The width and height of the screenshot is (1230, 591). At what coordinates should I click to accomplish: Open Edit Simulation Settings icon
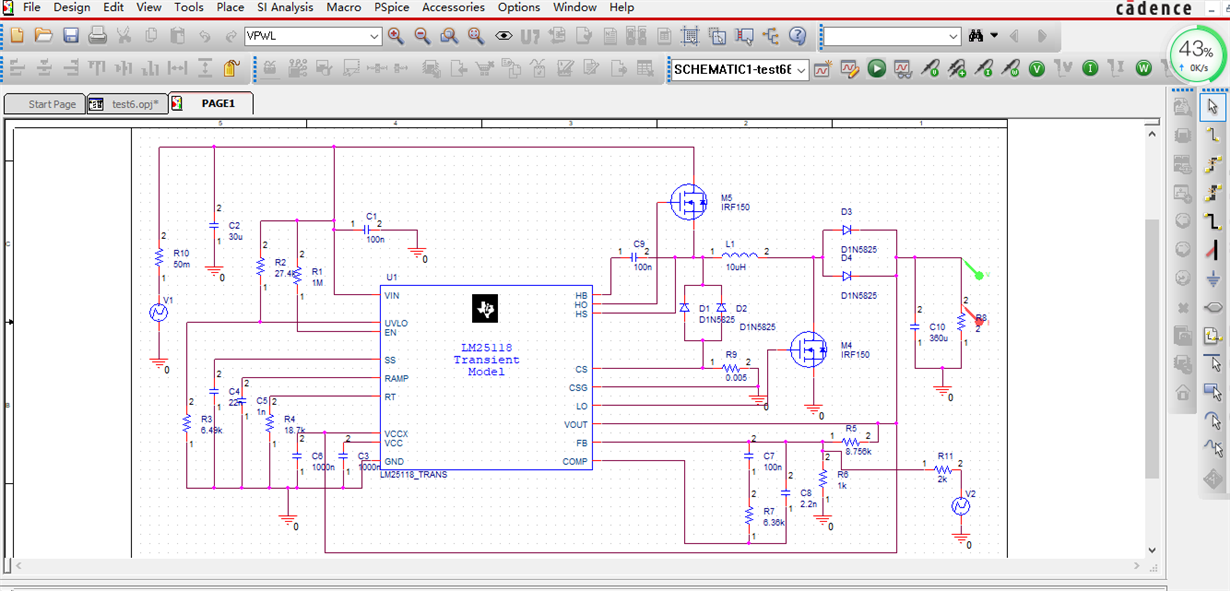pos(849,69)
